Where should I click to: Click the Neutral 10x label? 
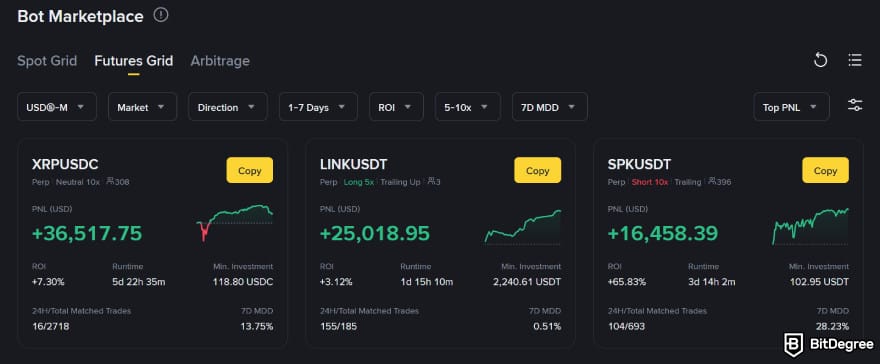click(77, 182)
